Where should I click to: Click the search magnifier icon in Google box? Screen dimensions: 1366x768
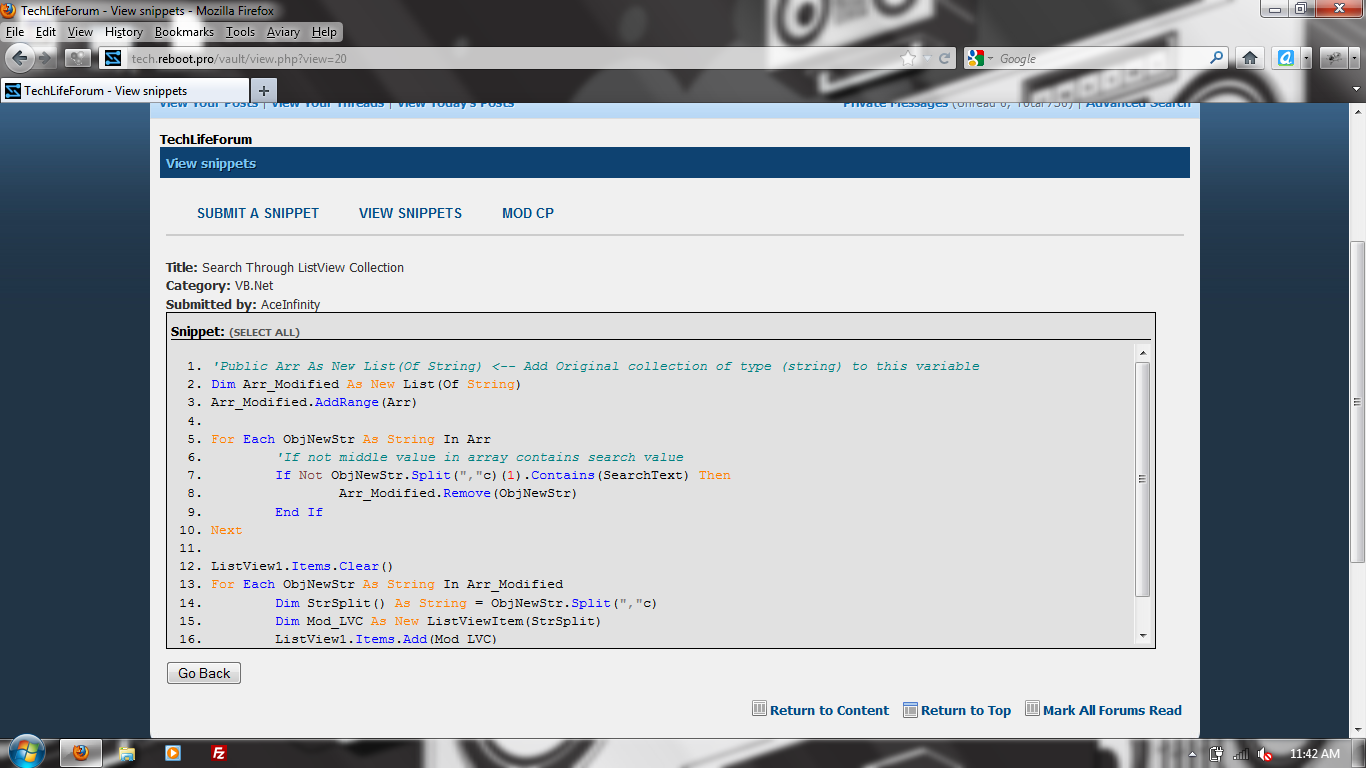[1217, 58]
